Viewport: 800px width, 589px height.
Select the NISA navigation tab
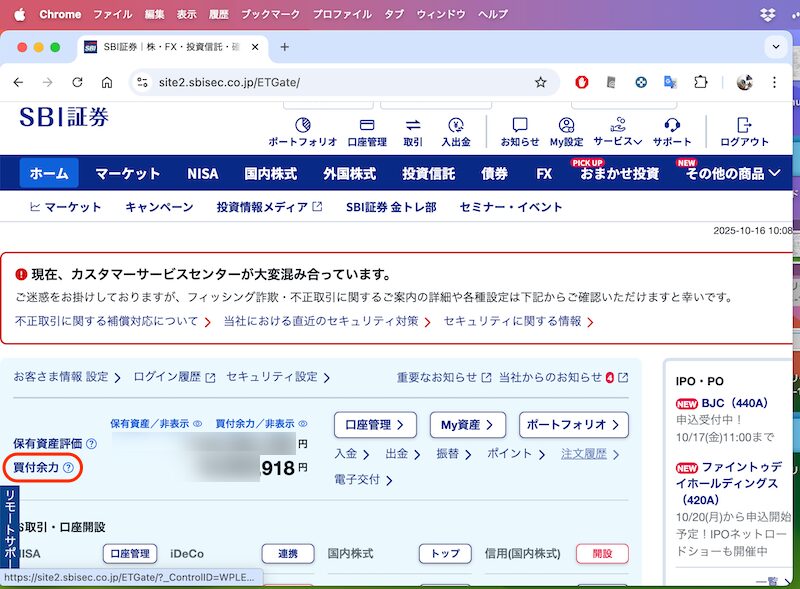click(x=202, y=173)
